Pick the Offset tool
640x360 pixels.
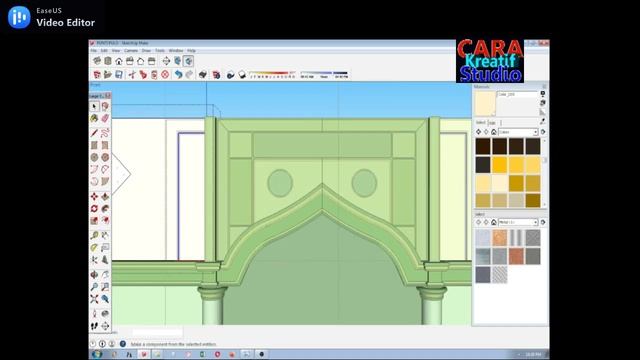click(x=105, y=221)
